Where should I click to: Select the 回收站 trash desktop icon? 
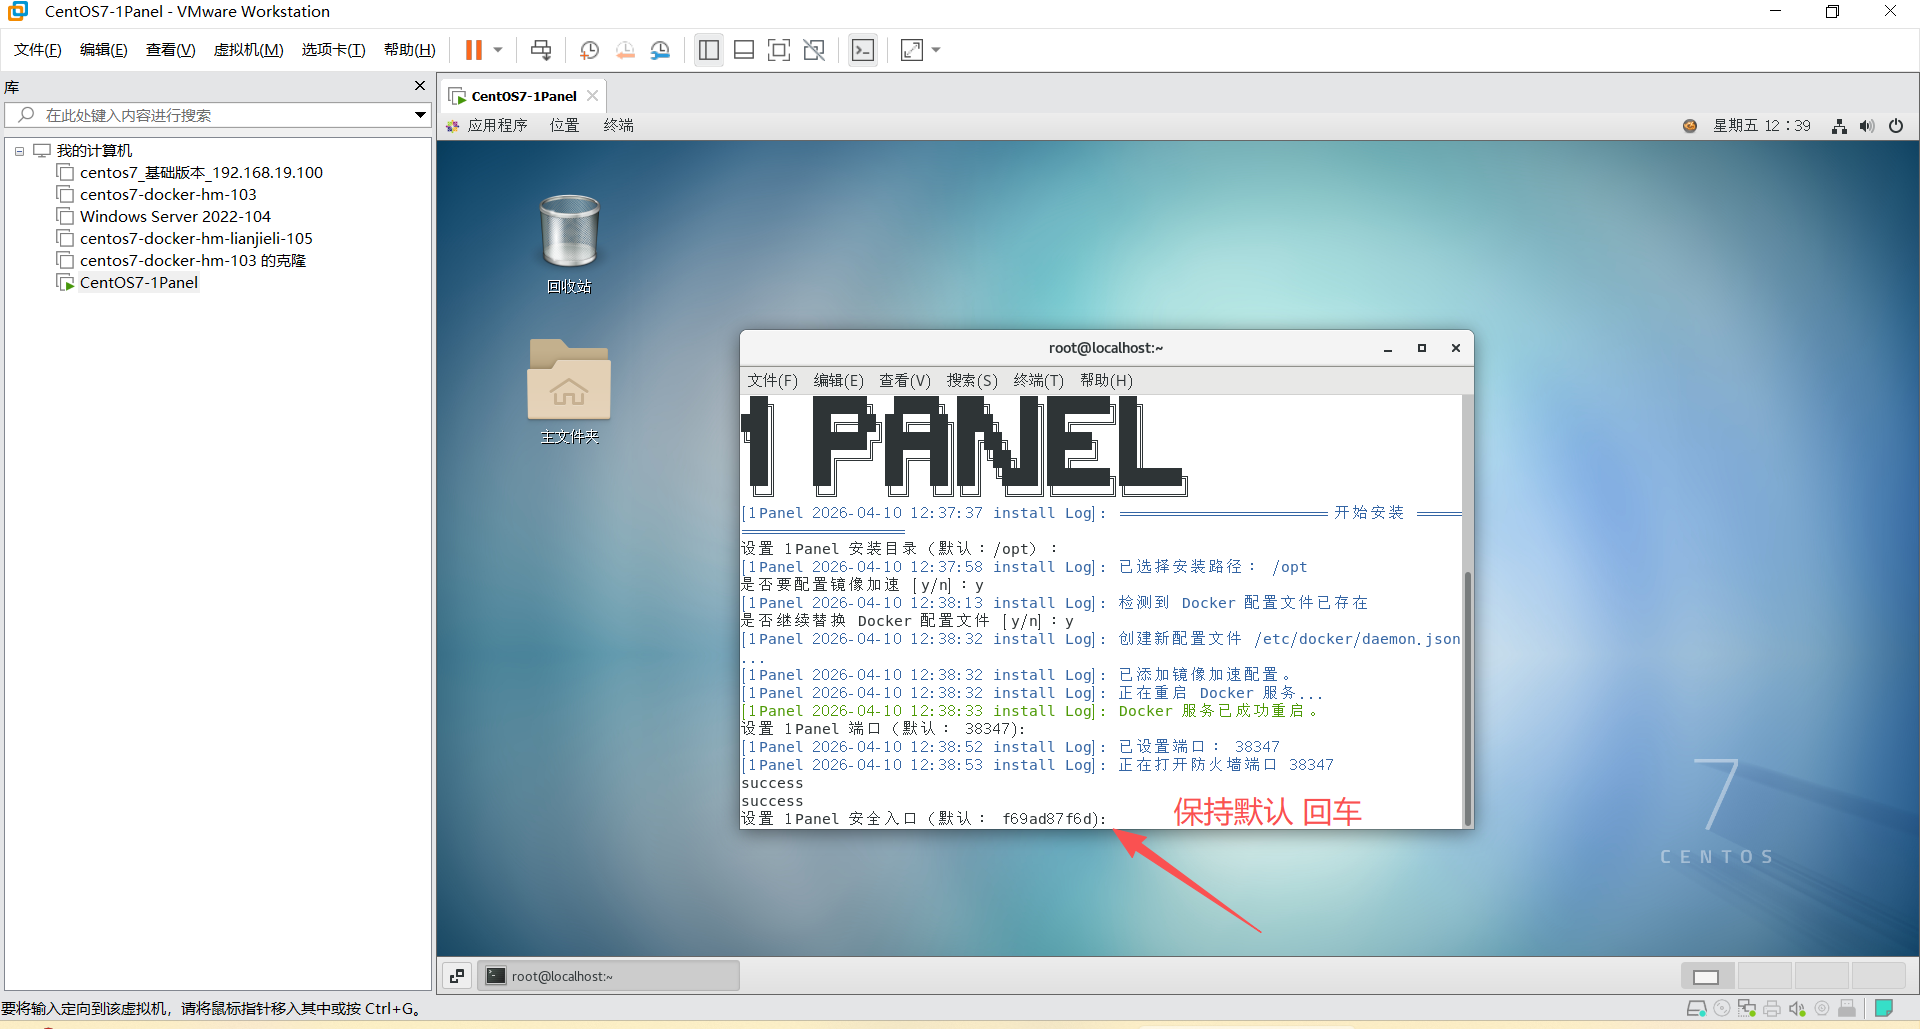(x=569, y=244)
